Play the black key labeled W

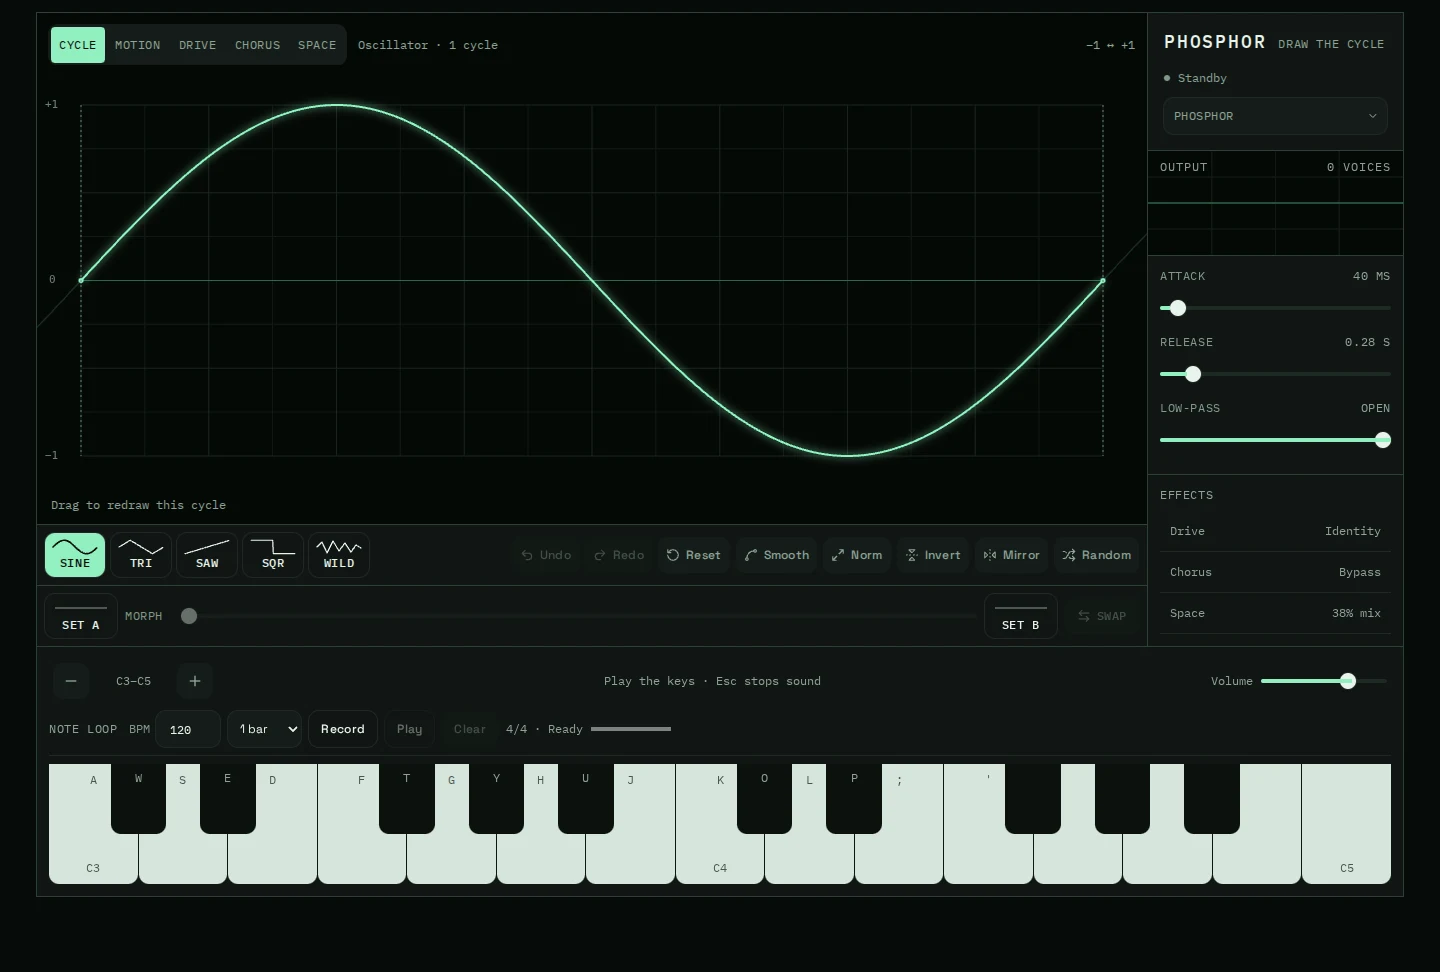click(x=138, y=798)
